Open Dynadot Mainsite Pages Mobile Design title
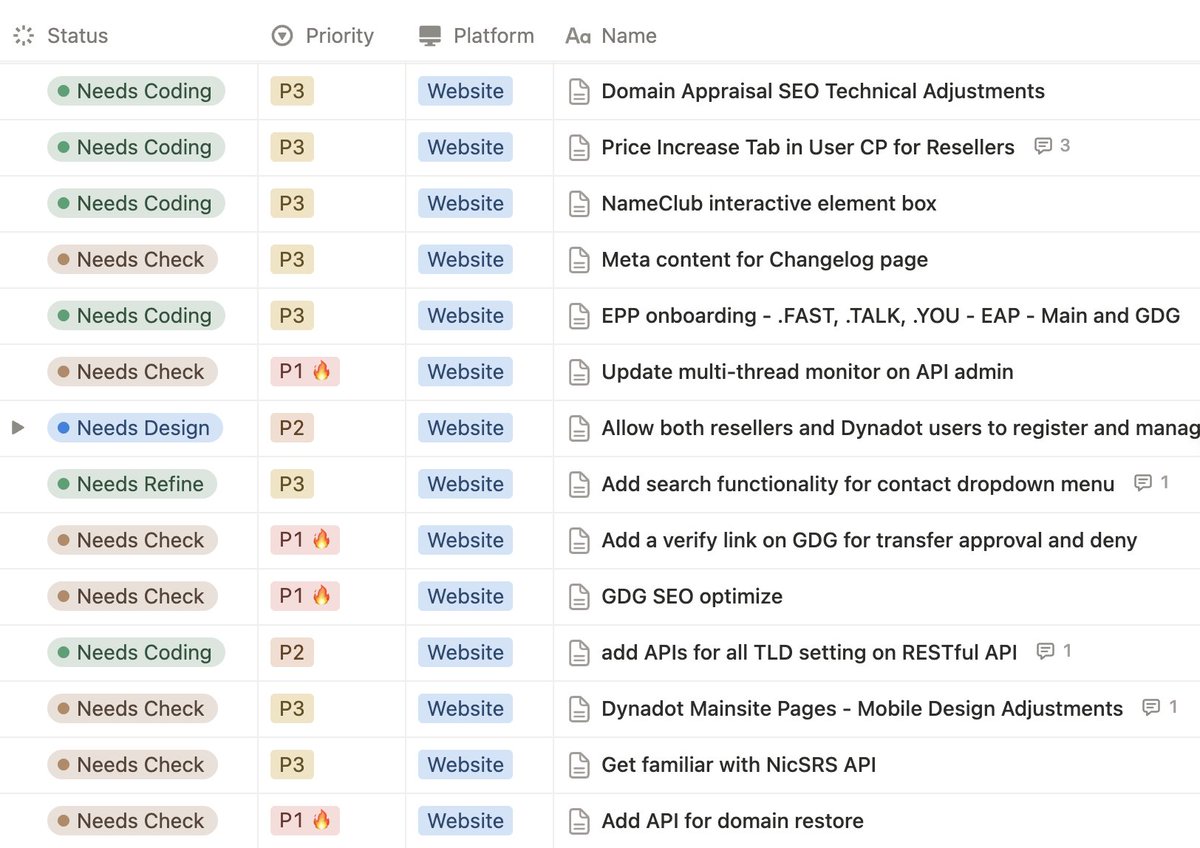Screen dimensions: 1200x848 point(863,708)
